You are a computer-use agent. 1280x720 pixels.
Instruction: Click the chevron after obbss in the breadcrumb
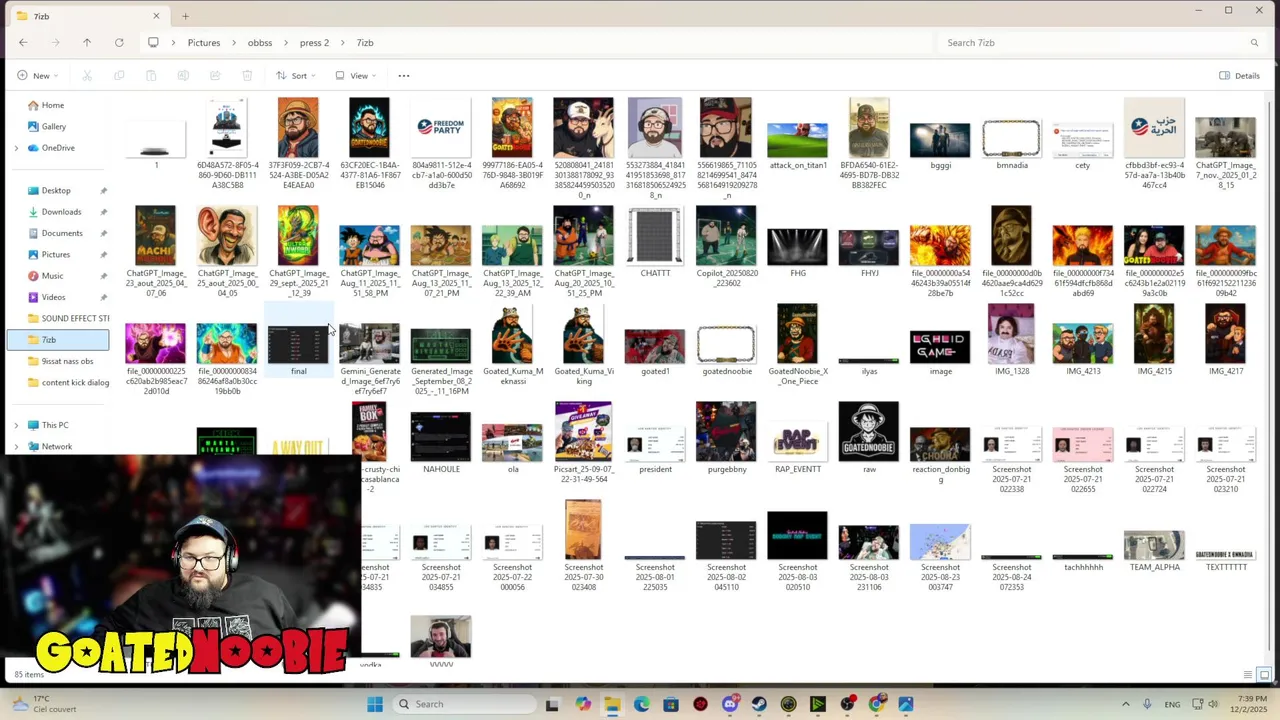(286, 43)
